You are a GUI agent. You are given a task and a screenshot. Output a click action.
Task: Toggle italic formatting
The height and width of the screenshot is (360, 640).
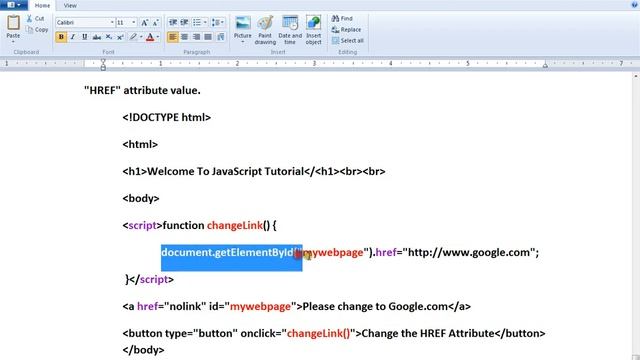click(x=73, y=37)
